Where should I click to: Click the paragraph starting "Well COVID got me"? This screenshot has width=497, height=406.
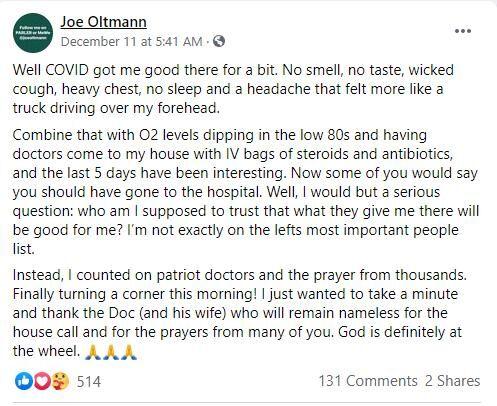(233, 89)
